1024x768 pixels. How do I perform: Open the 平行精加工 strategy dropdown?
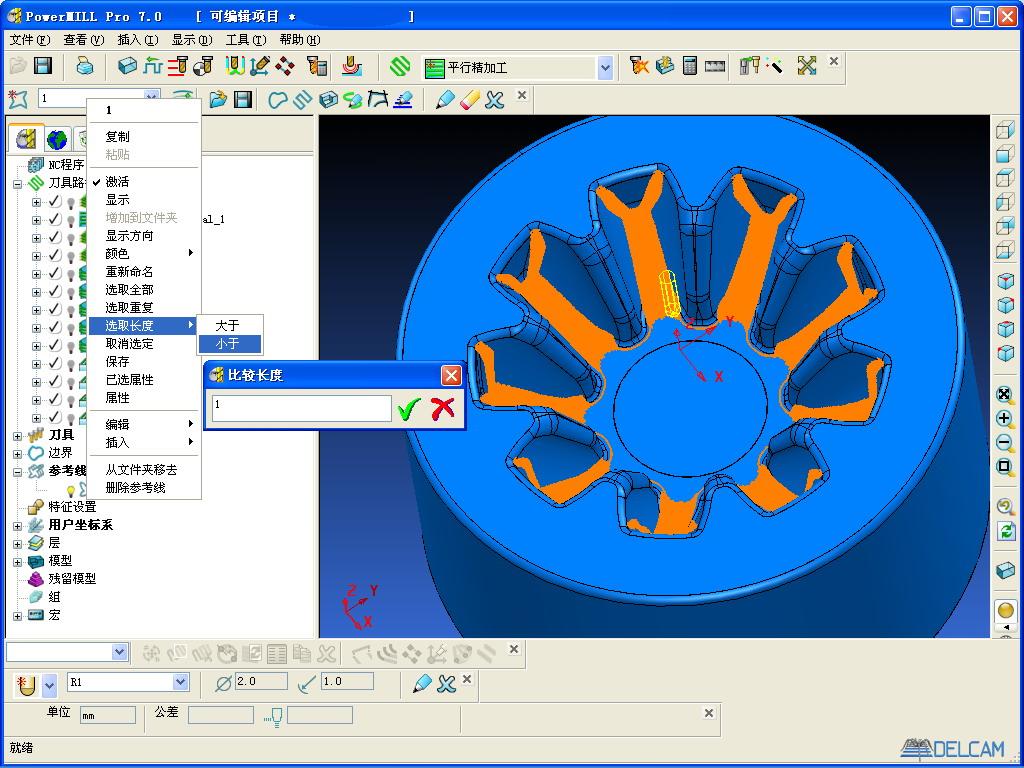point(605,67)
